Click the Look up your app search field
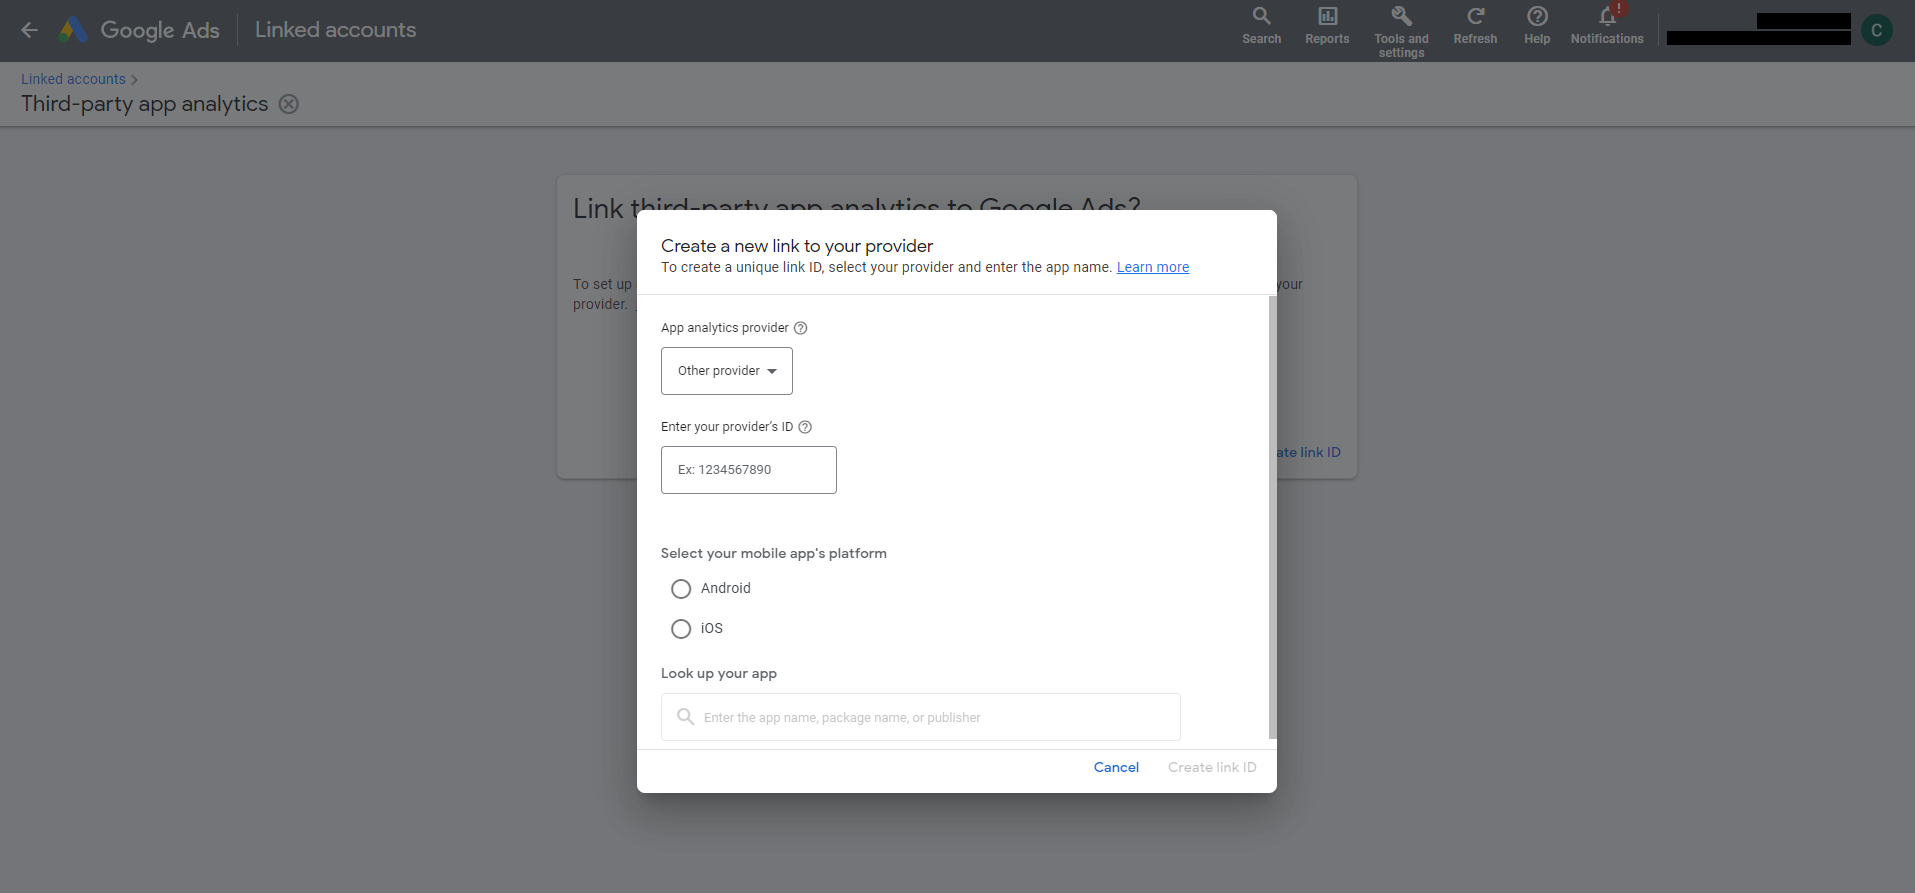The image size is (1915, 893). click(920, 717)
